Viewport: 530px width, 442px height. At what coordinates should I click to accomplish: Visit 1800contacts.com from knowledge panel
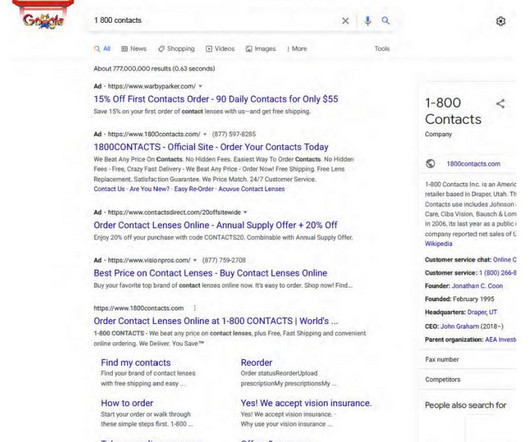pyautogui.click(x=473, y=164)
